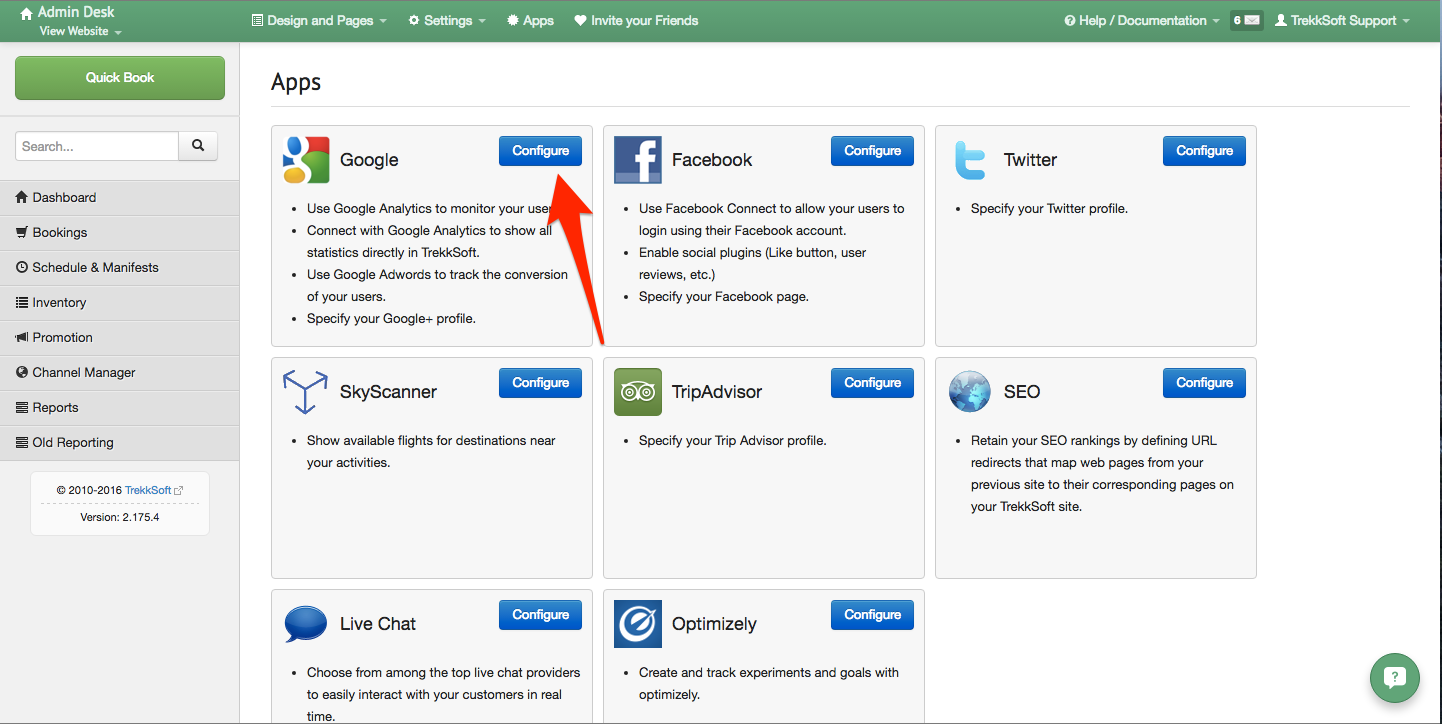Screen dimensions: 1442x724
Task: Click the SkyScanner logo icon
Action: (x=306, y=392)
